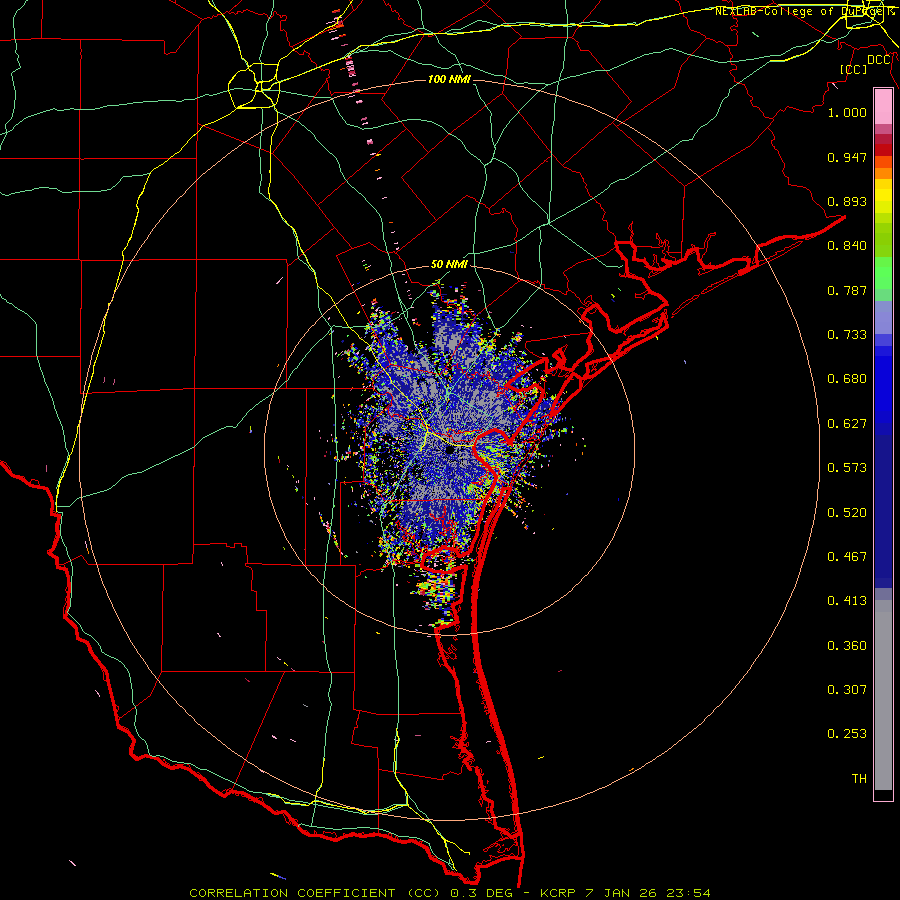Select the 0.733 colorbar value
Screen dimensions: 900x900
point(847,335)
